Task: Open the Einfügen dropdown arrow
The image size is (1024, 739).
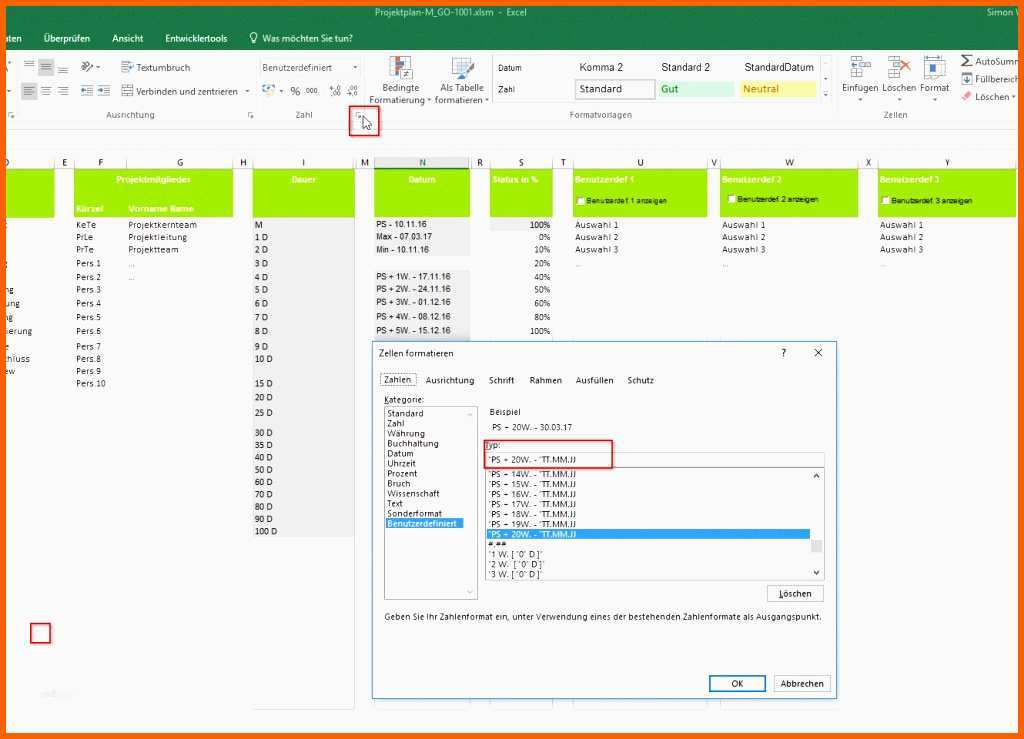Action: 860,100
